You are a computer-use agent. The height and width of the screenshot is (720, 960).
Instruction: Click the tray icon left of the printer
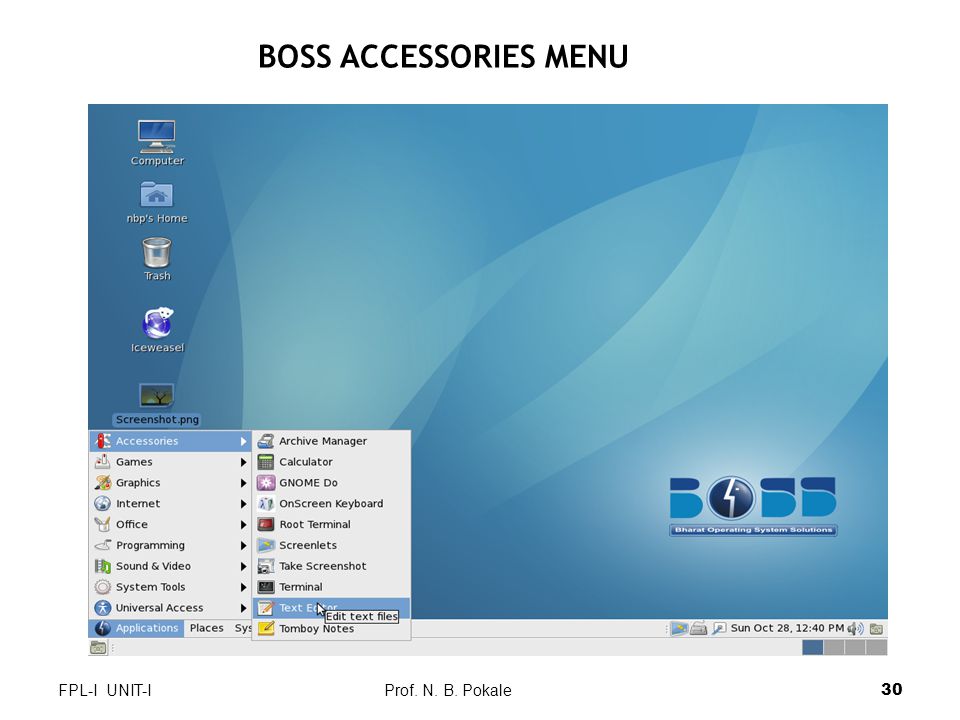coord(679,628)
